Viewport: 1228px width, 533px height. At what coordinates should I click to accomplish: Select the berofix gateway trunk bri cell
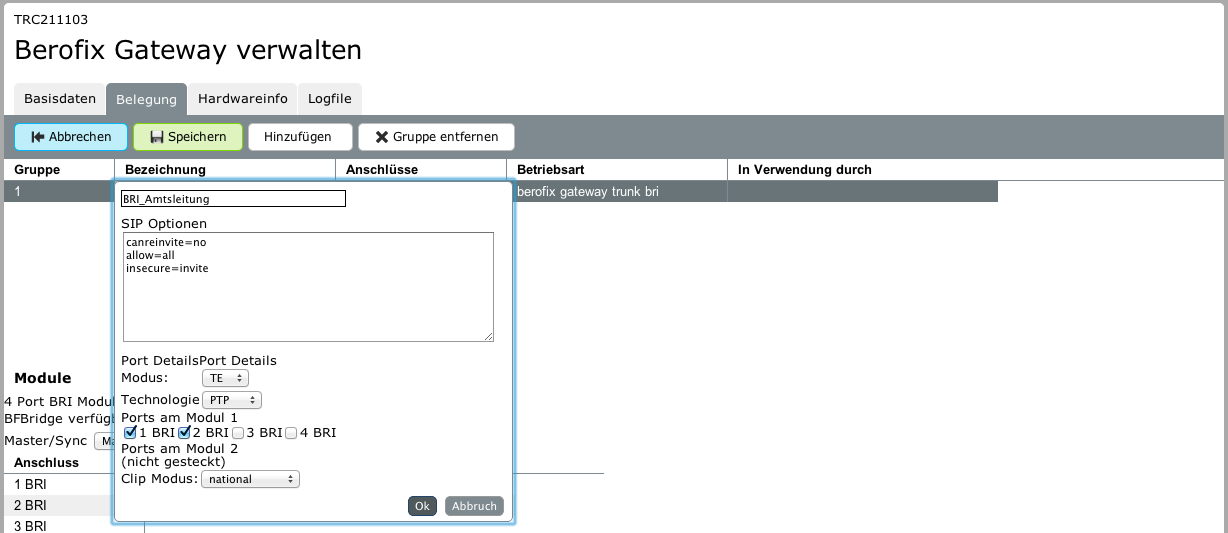point(616,191)
